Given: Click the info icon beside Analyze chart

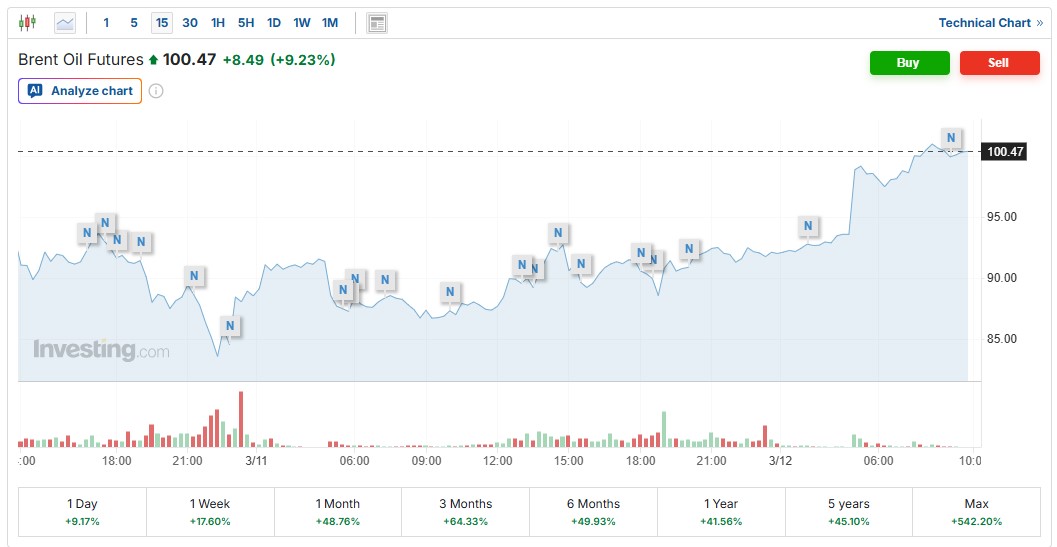Looking at the screenshot, I should (x=156, y=91).
